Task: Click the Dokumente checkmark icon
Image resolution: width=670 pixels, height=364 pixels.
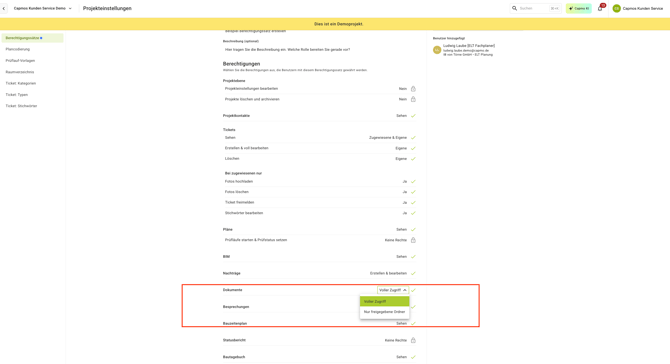Action: point(413,290)
